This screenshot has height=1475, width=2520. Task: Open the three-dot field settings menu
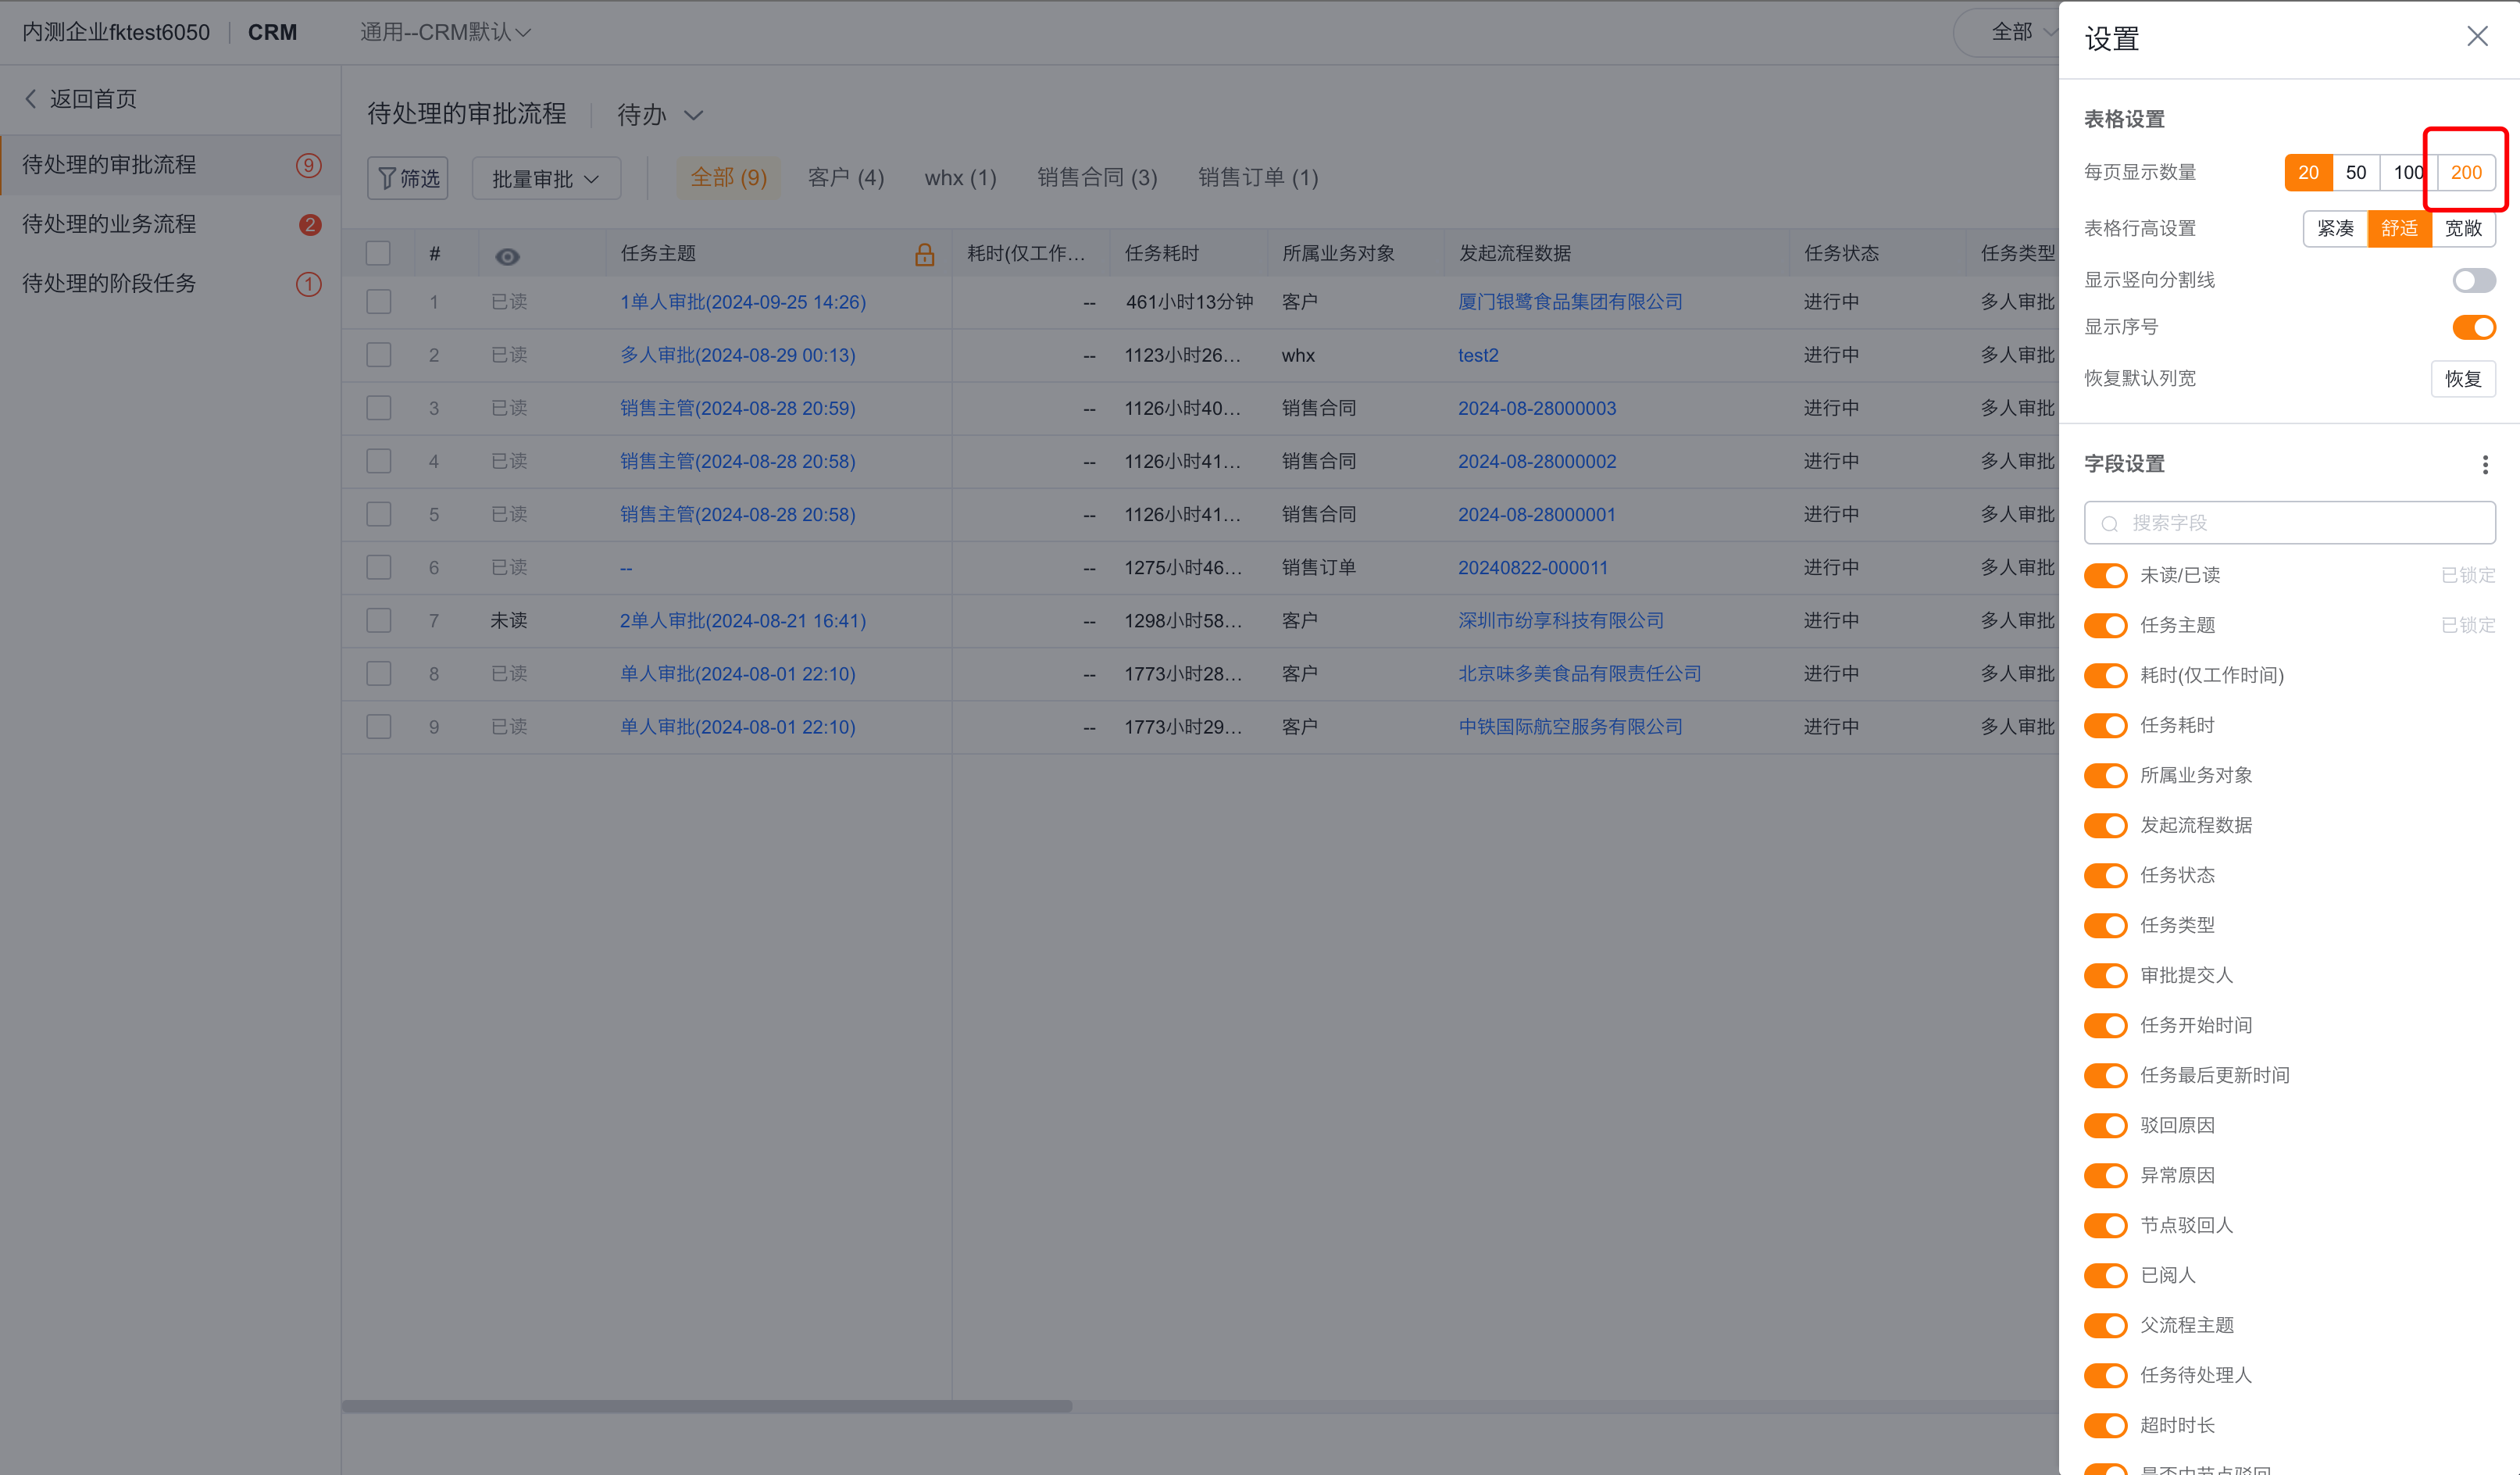pos(2484,464)
